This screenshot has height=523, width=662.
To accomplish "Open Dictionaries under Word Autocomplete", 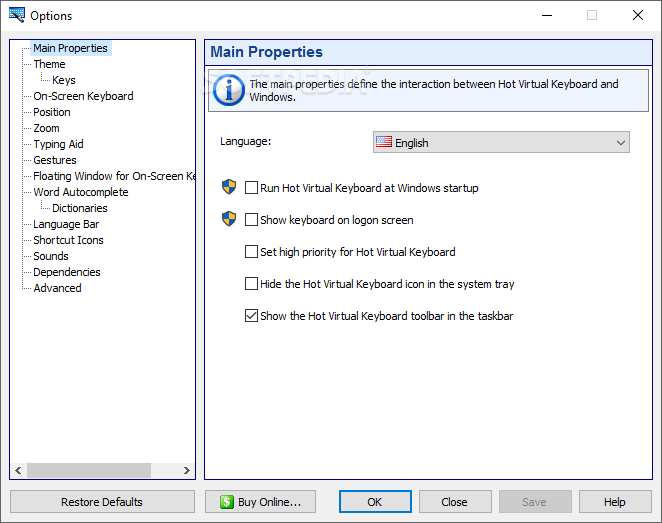I will (80, 208).
